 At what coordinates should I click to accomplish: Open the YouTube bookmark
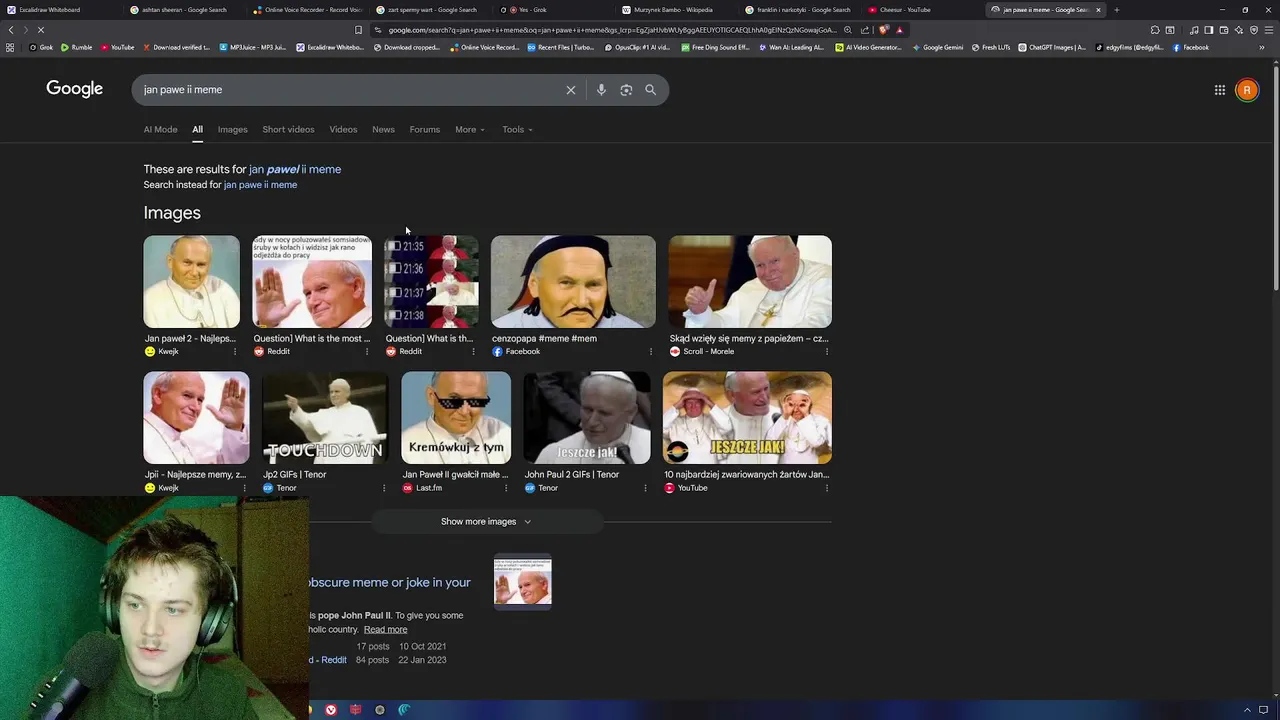tap(117, 47)
